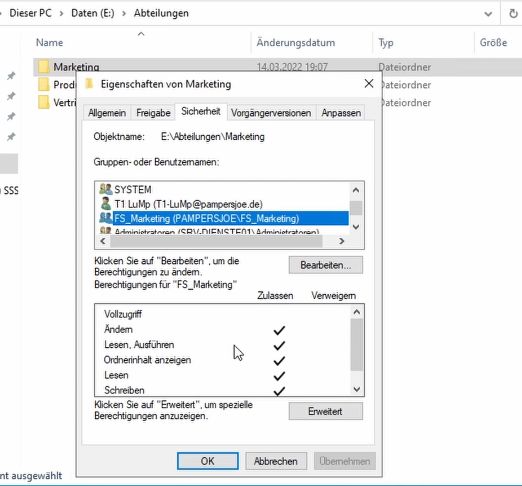The height and width of the screenshot is (486, 522).
Task: Click the Bearbeiten... button
Action: click(326, 265)
